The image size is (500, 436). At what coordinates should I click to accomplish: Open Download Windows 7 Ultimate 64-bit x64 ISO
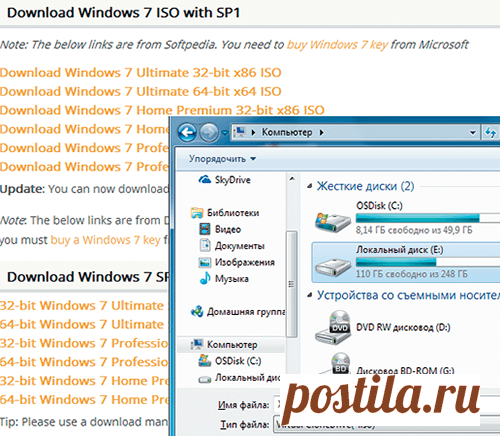141,91
